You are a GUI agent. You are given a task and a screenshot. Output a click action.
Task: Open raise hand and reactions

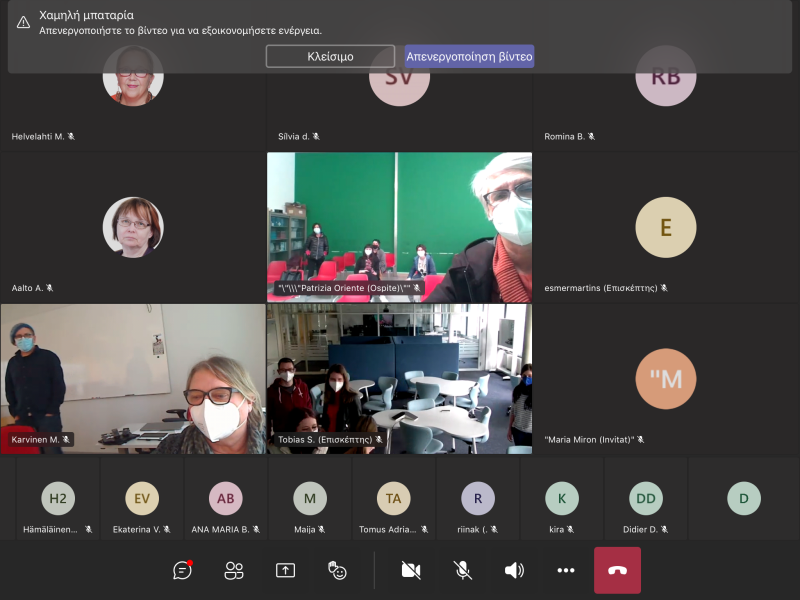click(x=338, y=570)
